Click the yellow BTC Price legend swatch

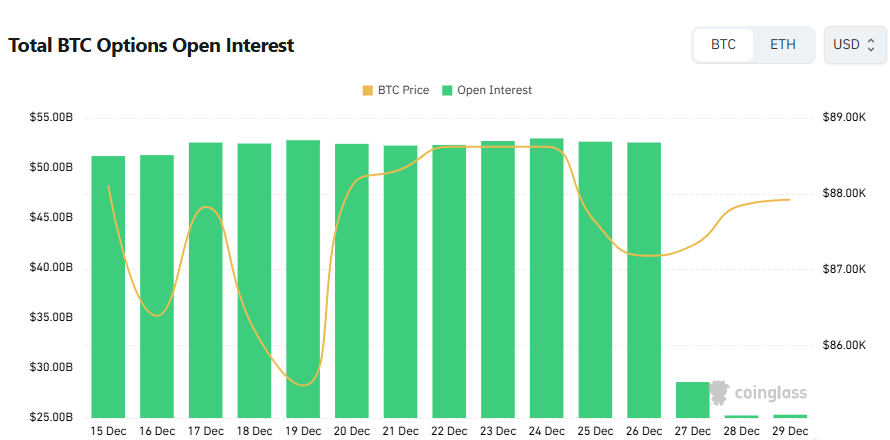pyautogui.click(x=367, y=90)
